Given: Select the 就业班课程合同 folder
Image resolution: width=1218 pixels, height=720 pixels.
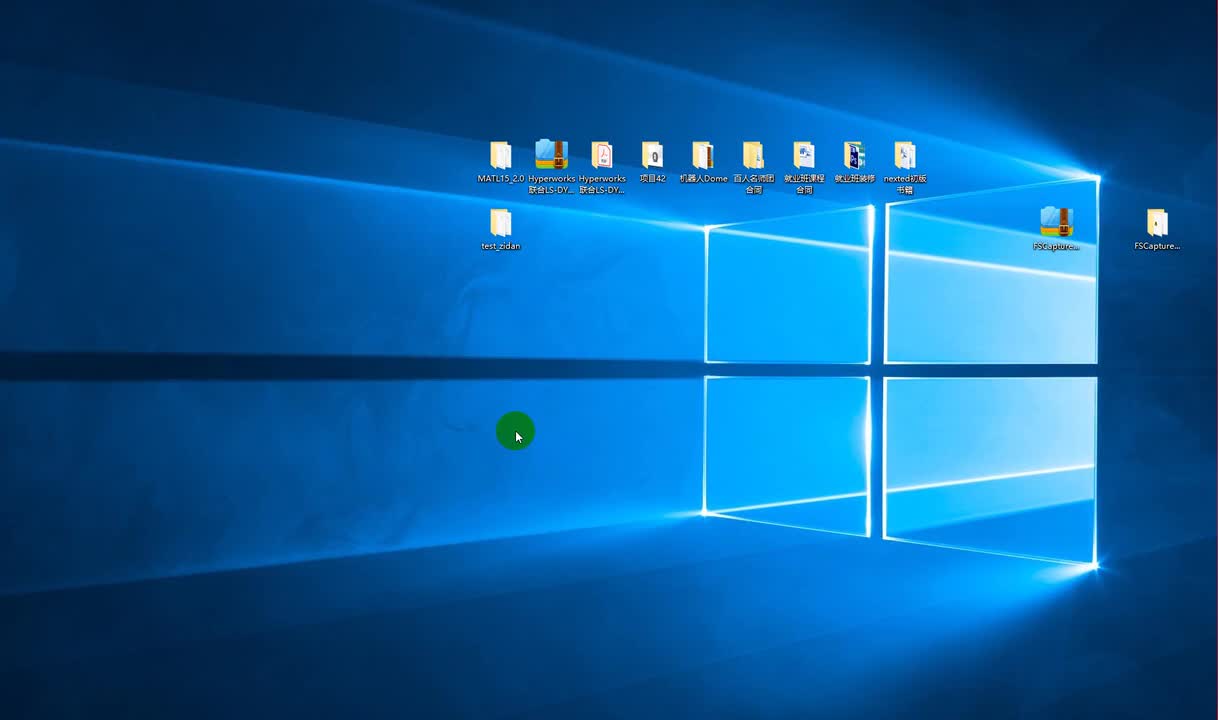Looking at the screenshot, I should point(804,156).
